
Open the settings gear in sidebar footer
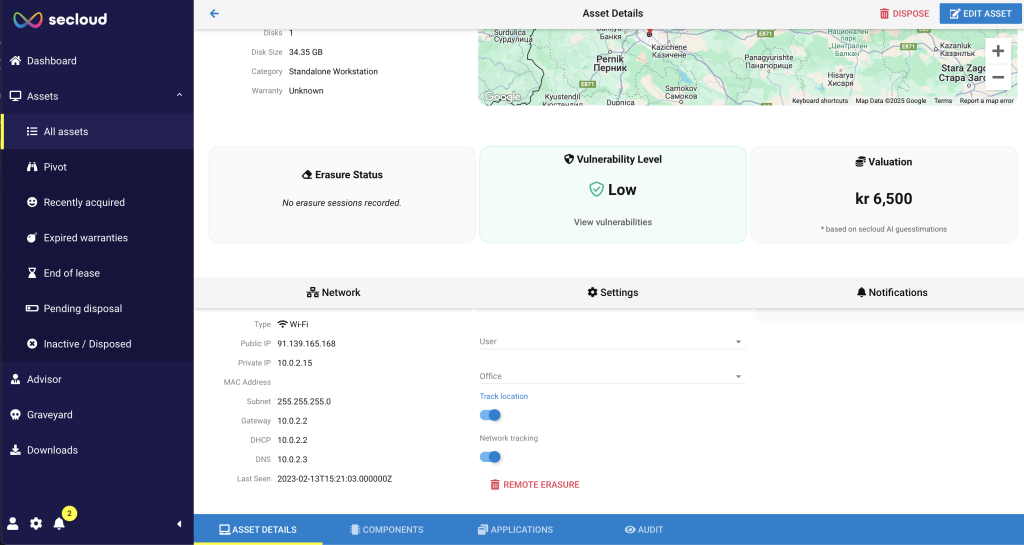tap(36, 523)
